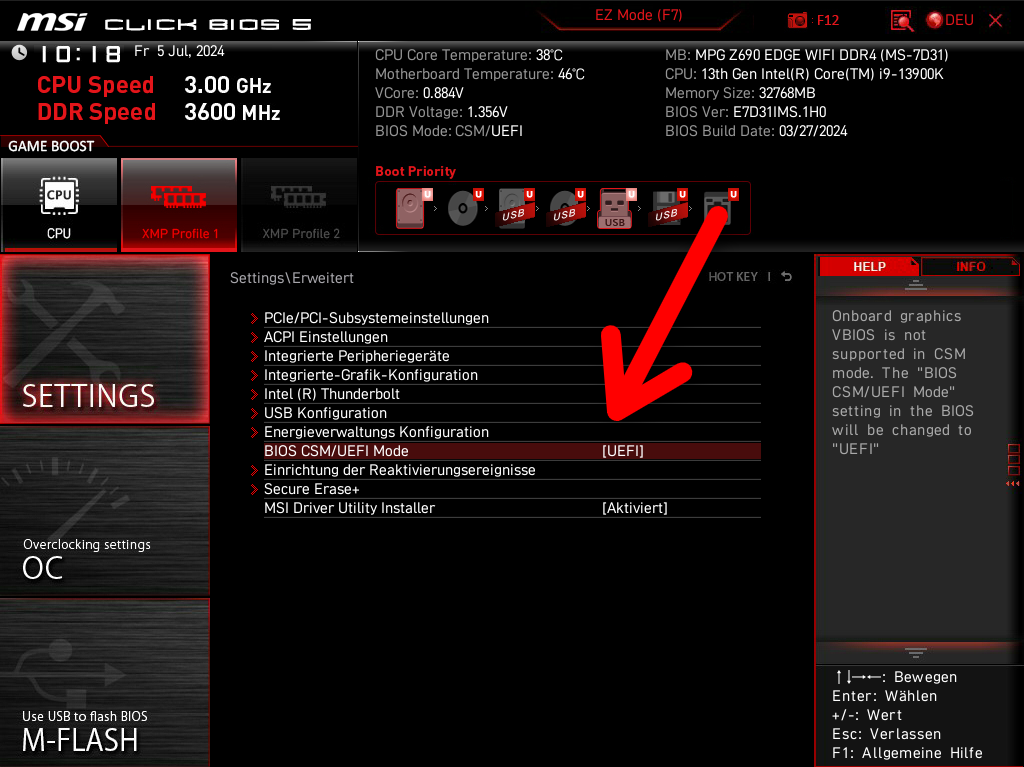Open the M-FLASH section

[104, 683]
